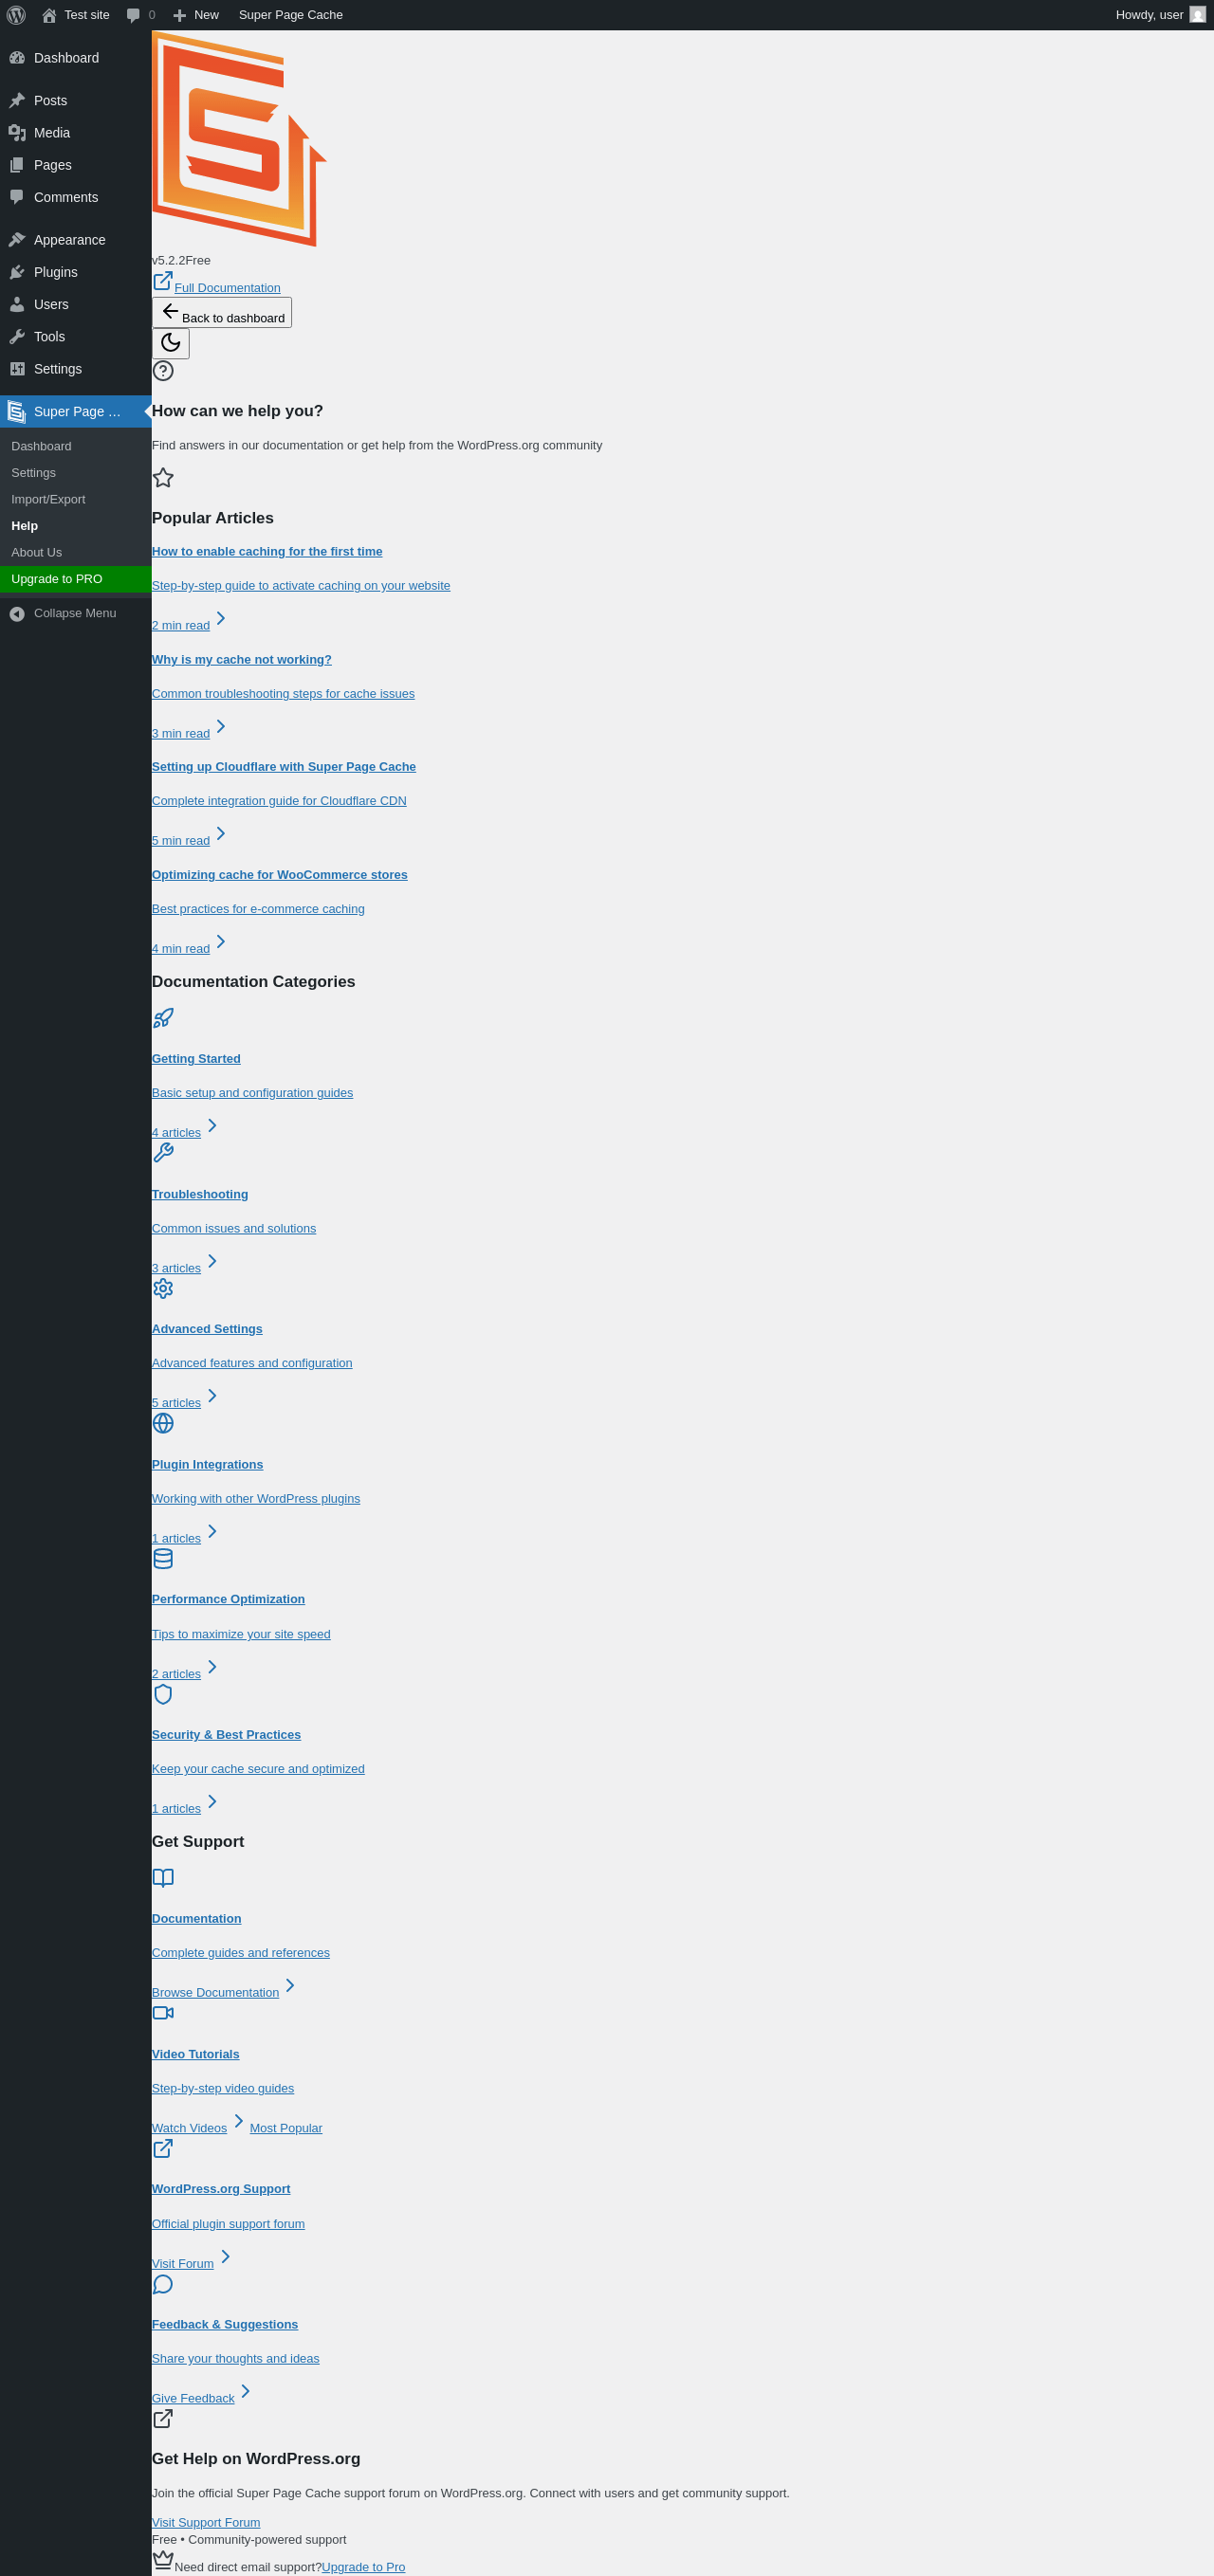Click the green Upgrade to PRO item
This screenshot has height=2576, width=1214.
click(x=76, y=579)
